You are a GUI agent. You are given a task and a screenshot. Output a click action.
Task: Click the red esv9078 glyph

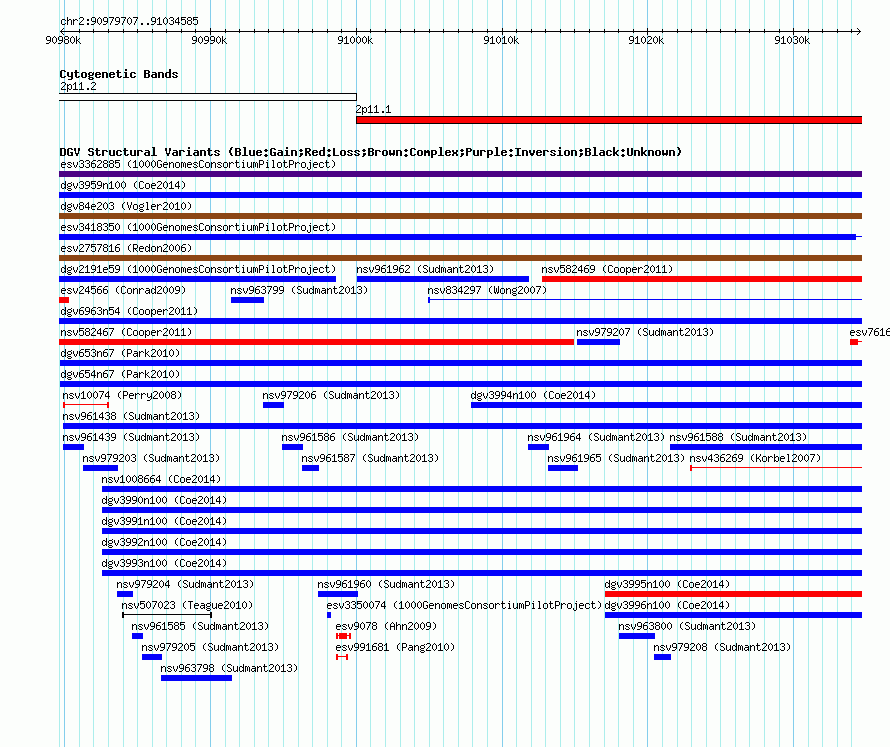(343, 636)
